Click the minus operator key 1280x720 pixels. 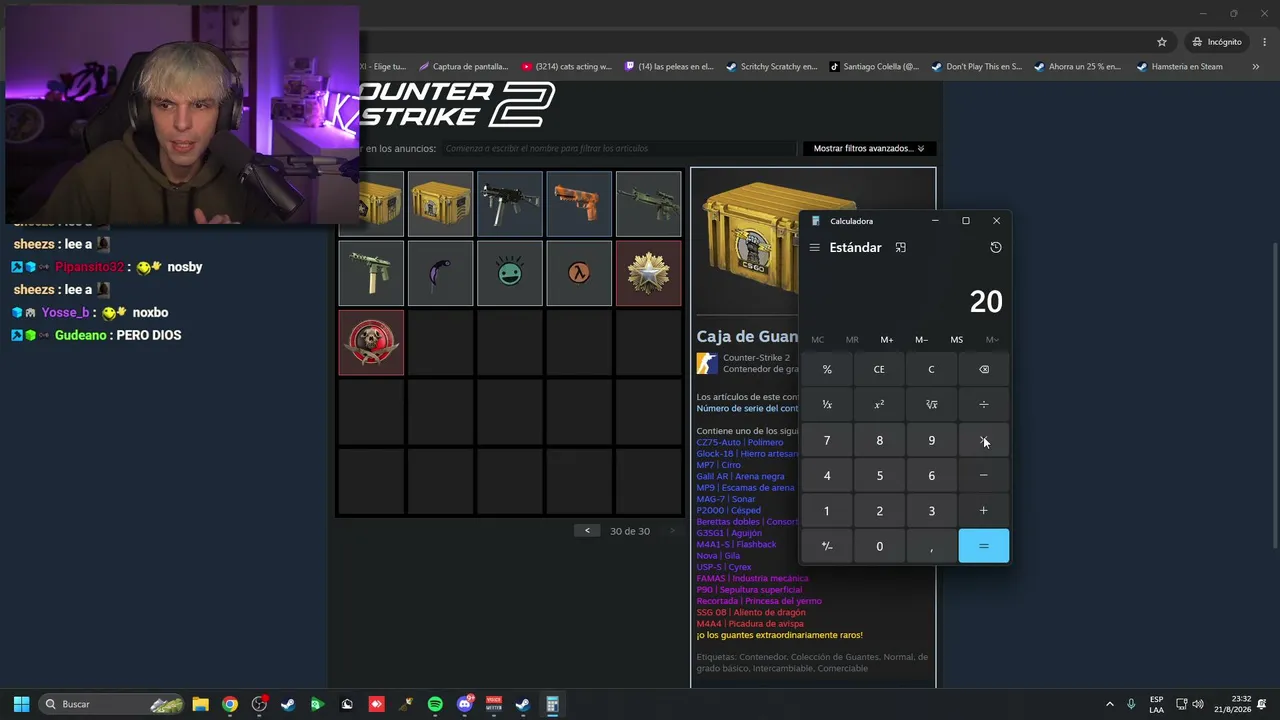(x=984, y=476)
